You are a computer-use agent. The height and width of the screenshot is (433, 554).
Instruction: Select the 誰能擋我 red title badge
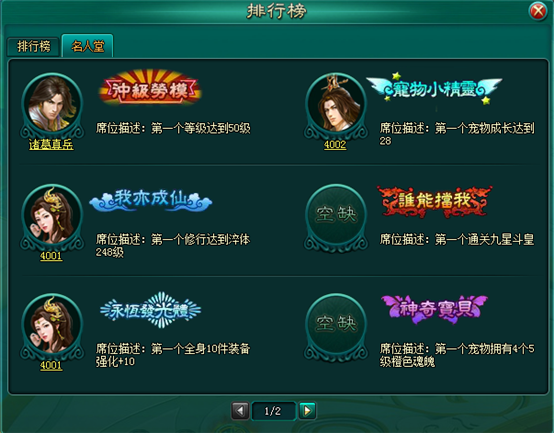click(434, 201)
